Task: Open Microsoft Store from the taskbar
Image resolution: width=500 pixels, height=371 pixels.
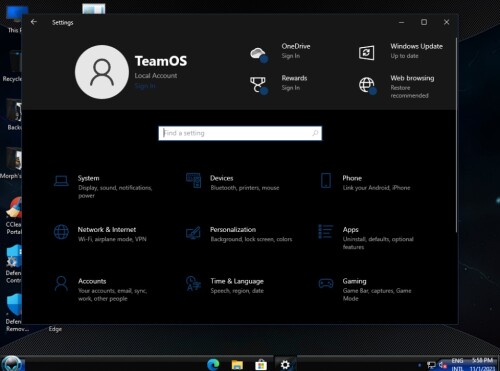Action: (261, 365)
